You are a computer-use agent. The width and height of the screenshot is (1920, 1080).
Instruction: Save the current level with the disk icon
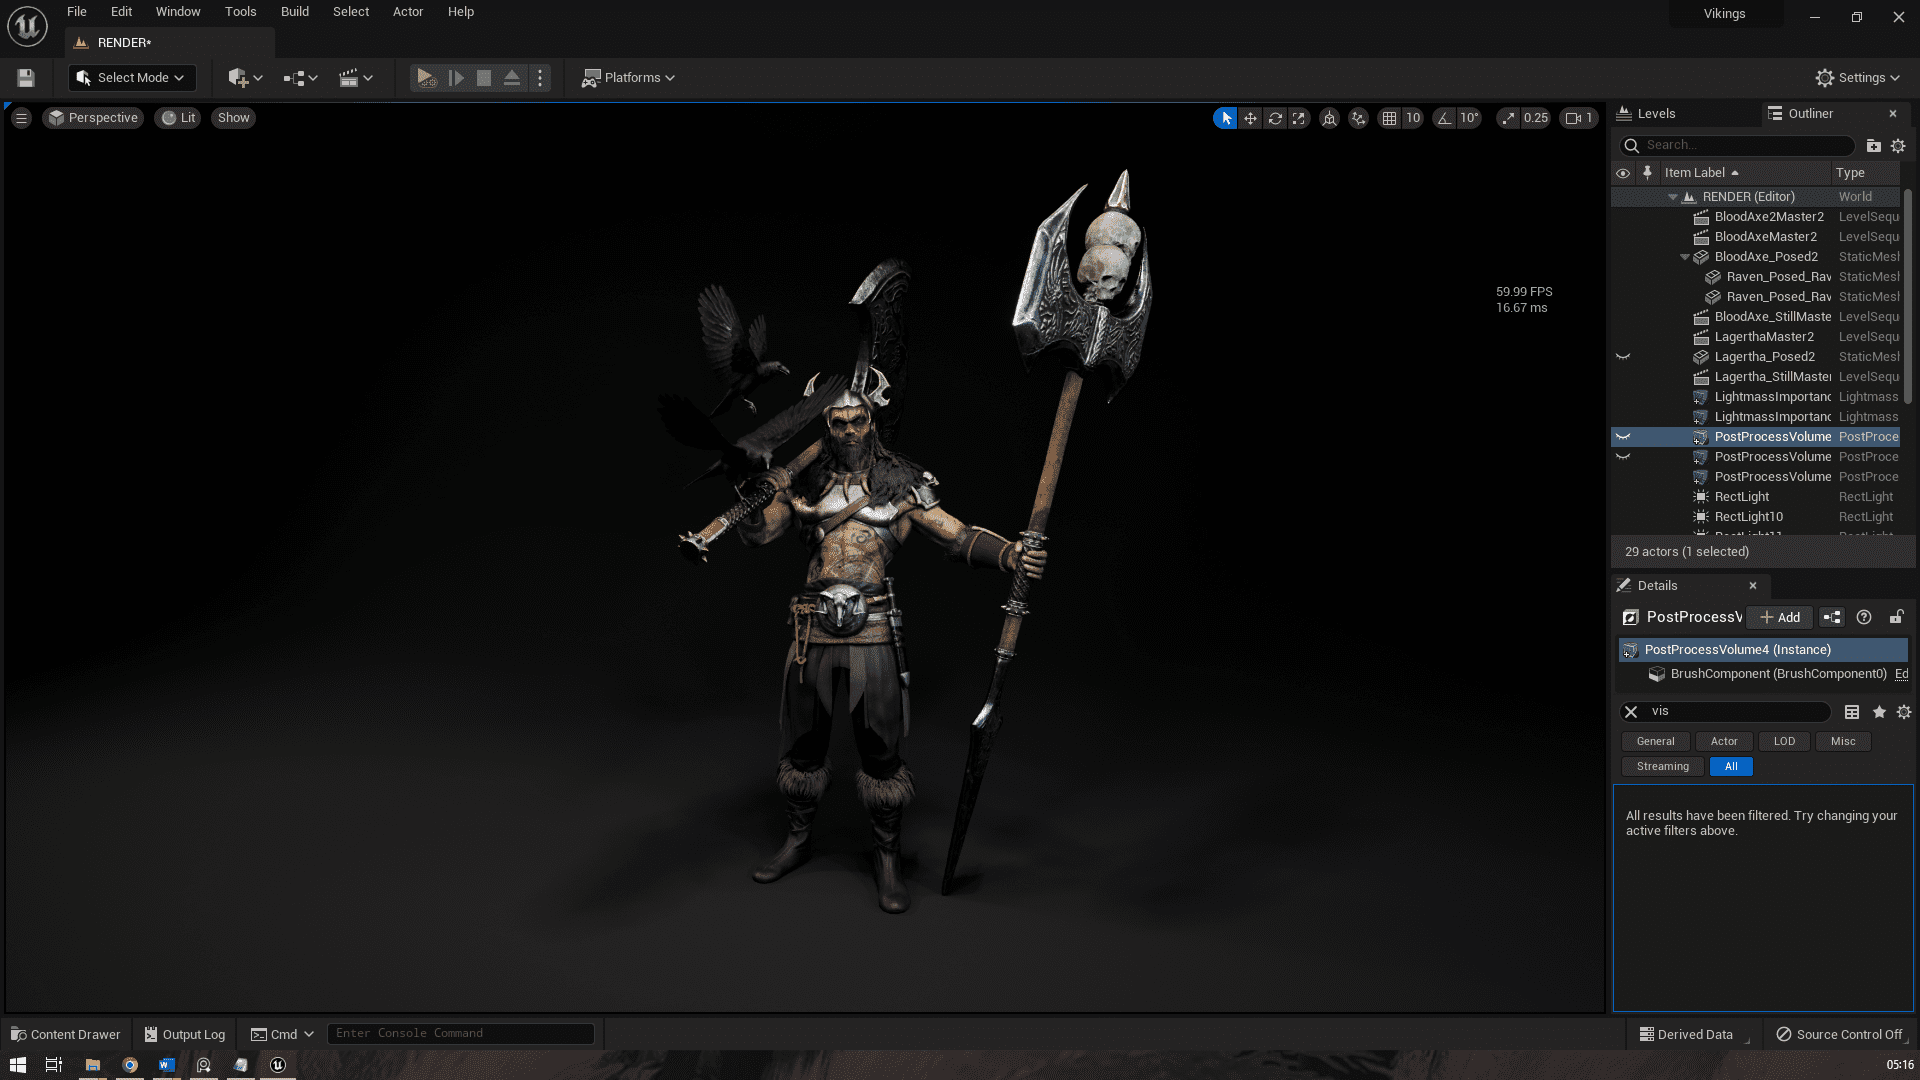[26, 78]
